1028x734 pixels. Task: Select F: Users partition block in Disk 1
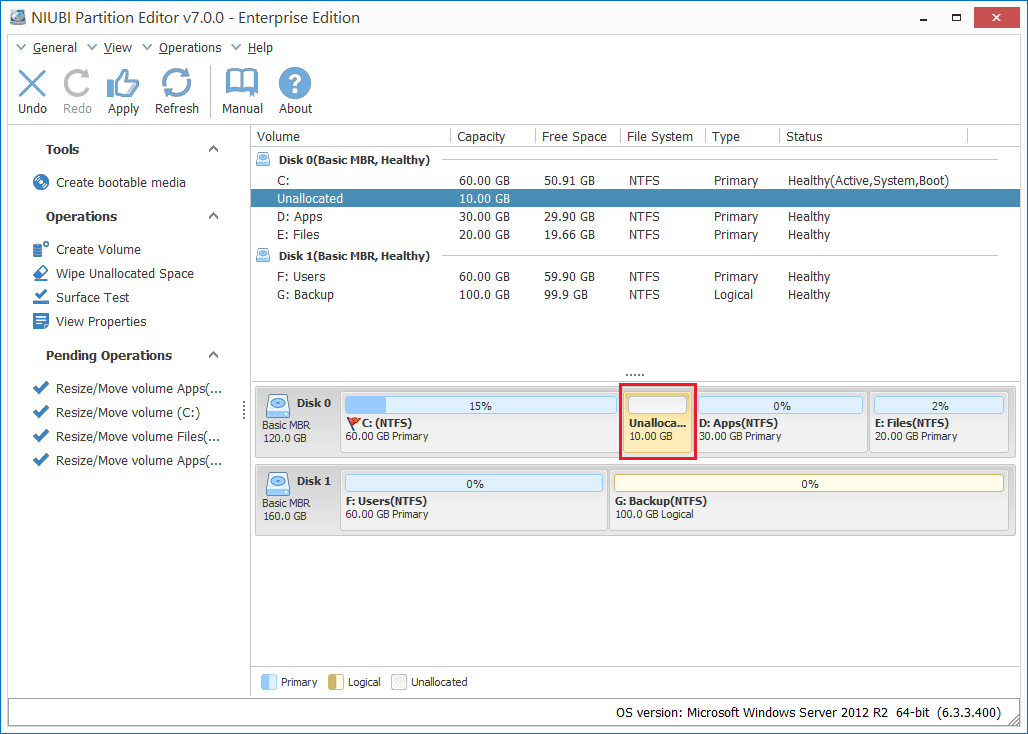(474, 499)
